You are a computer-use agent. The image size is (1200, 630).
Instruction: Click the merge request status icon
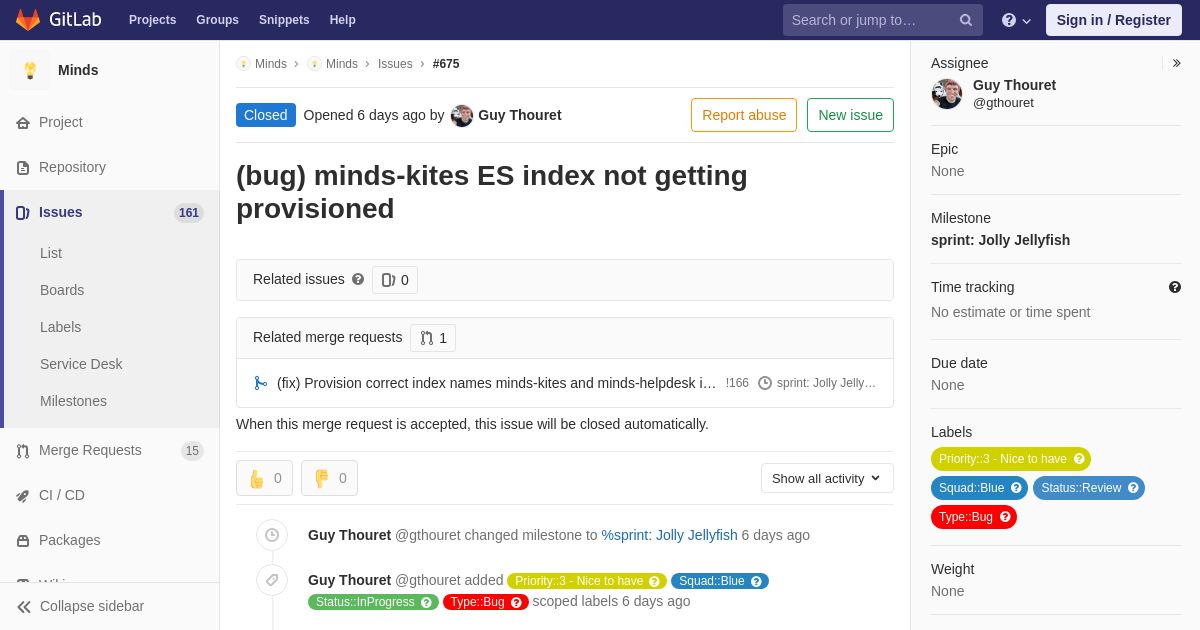point(261,383)
